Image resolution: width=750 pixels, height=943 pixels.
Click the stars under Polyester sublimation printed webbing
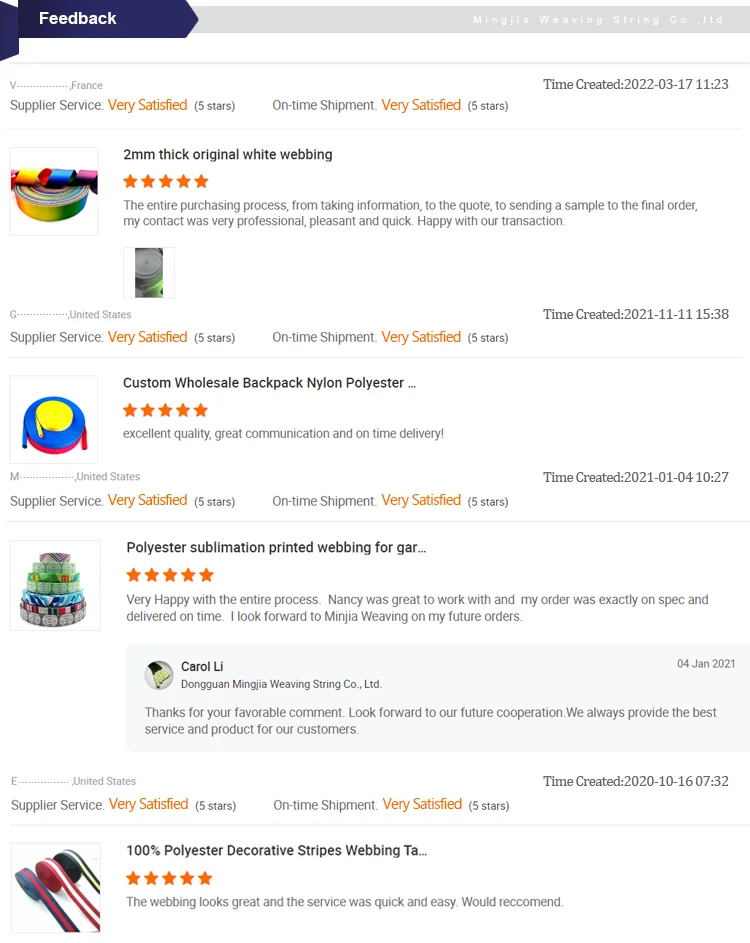(x=170, y=575)
